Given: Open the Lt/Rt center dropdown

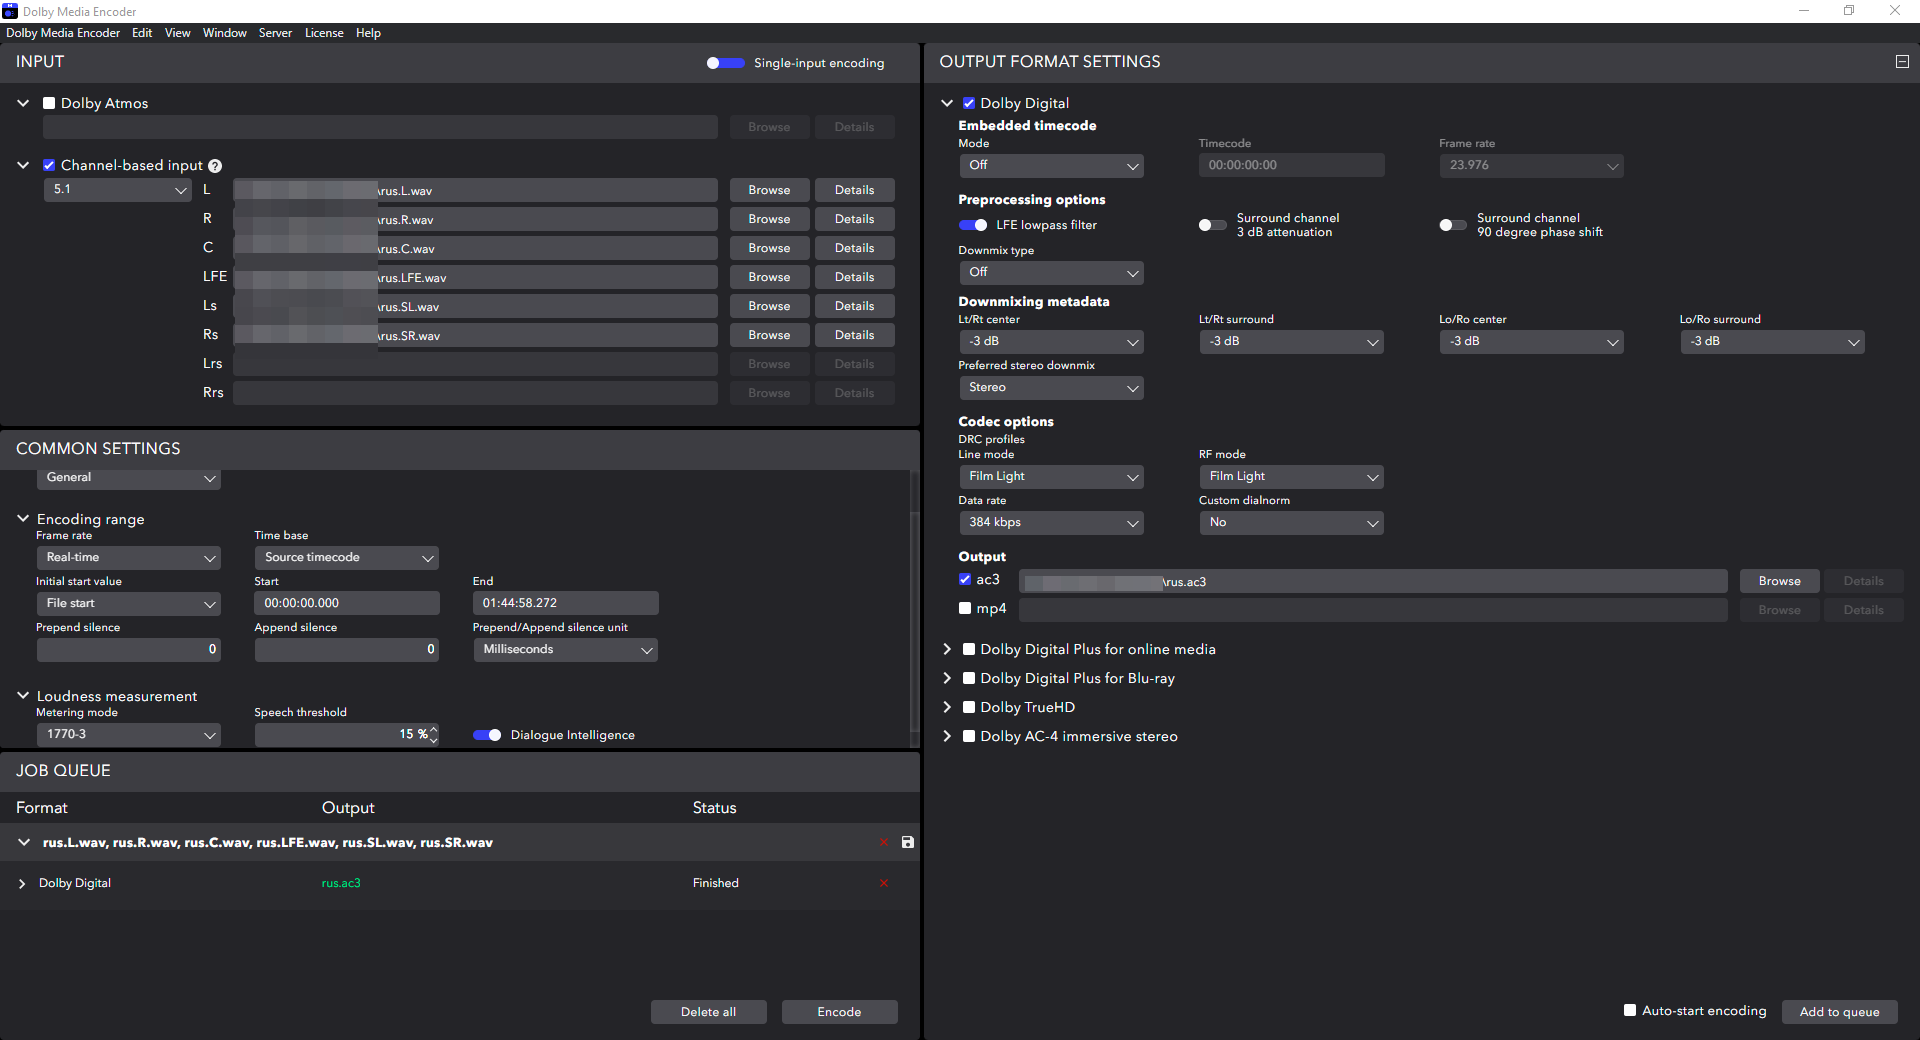Looking at the screenshot, I should point(1051,342).
